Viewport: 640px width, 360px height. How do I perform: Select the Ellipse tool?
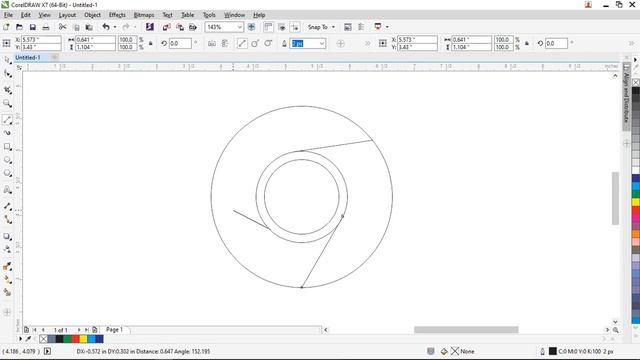[7, 160]
